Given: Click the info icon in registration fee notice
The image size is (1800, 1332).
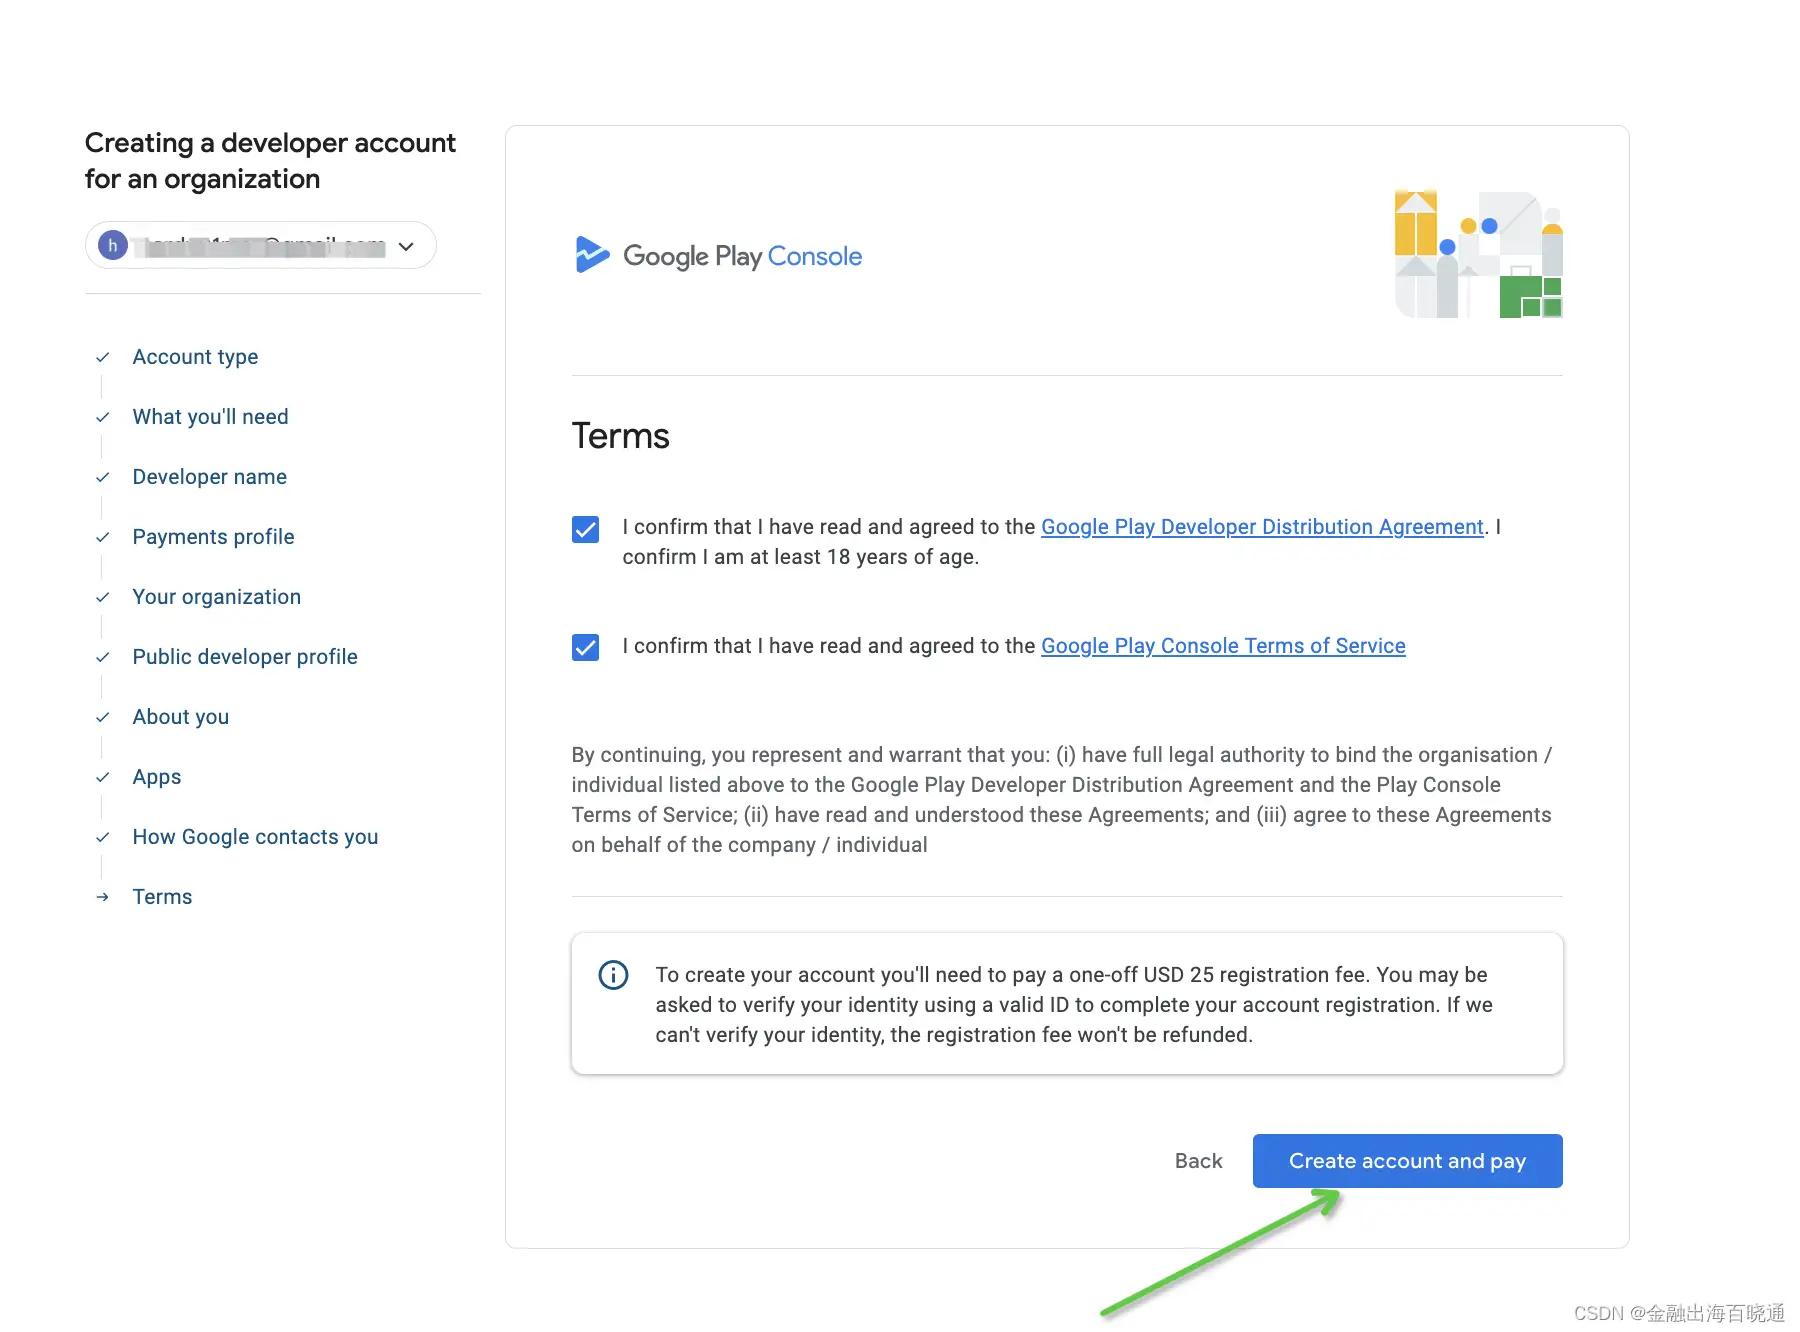Looking at the screenshot, I should 613,975.
